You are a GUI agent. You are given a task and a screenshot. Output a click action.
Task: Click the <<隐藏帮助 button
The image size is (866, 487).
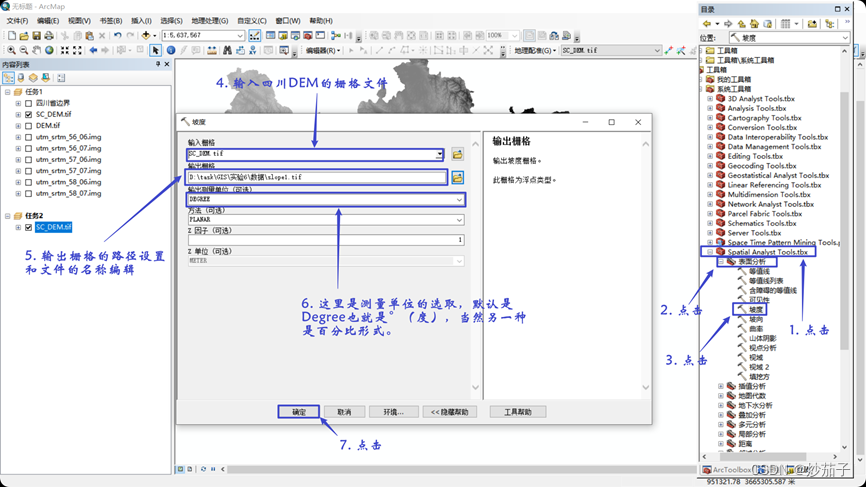pos(450,412)
